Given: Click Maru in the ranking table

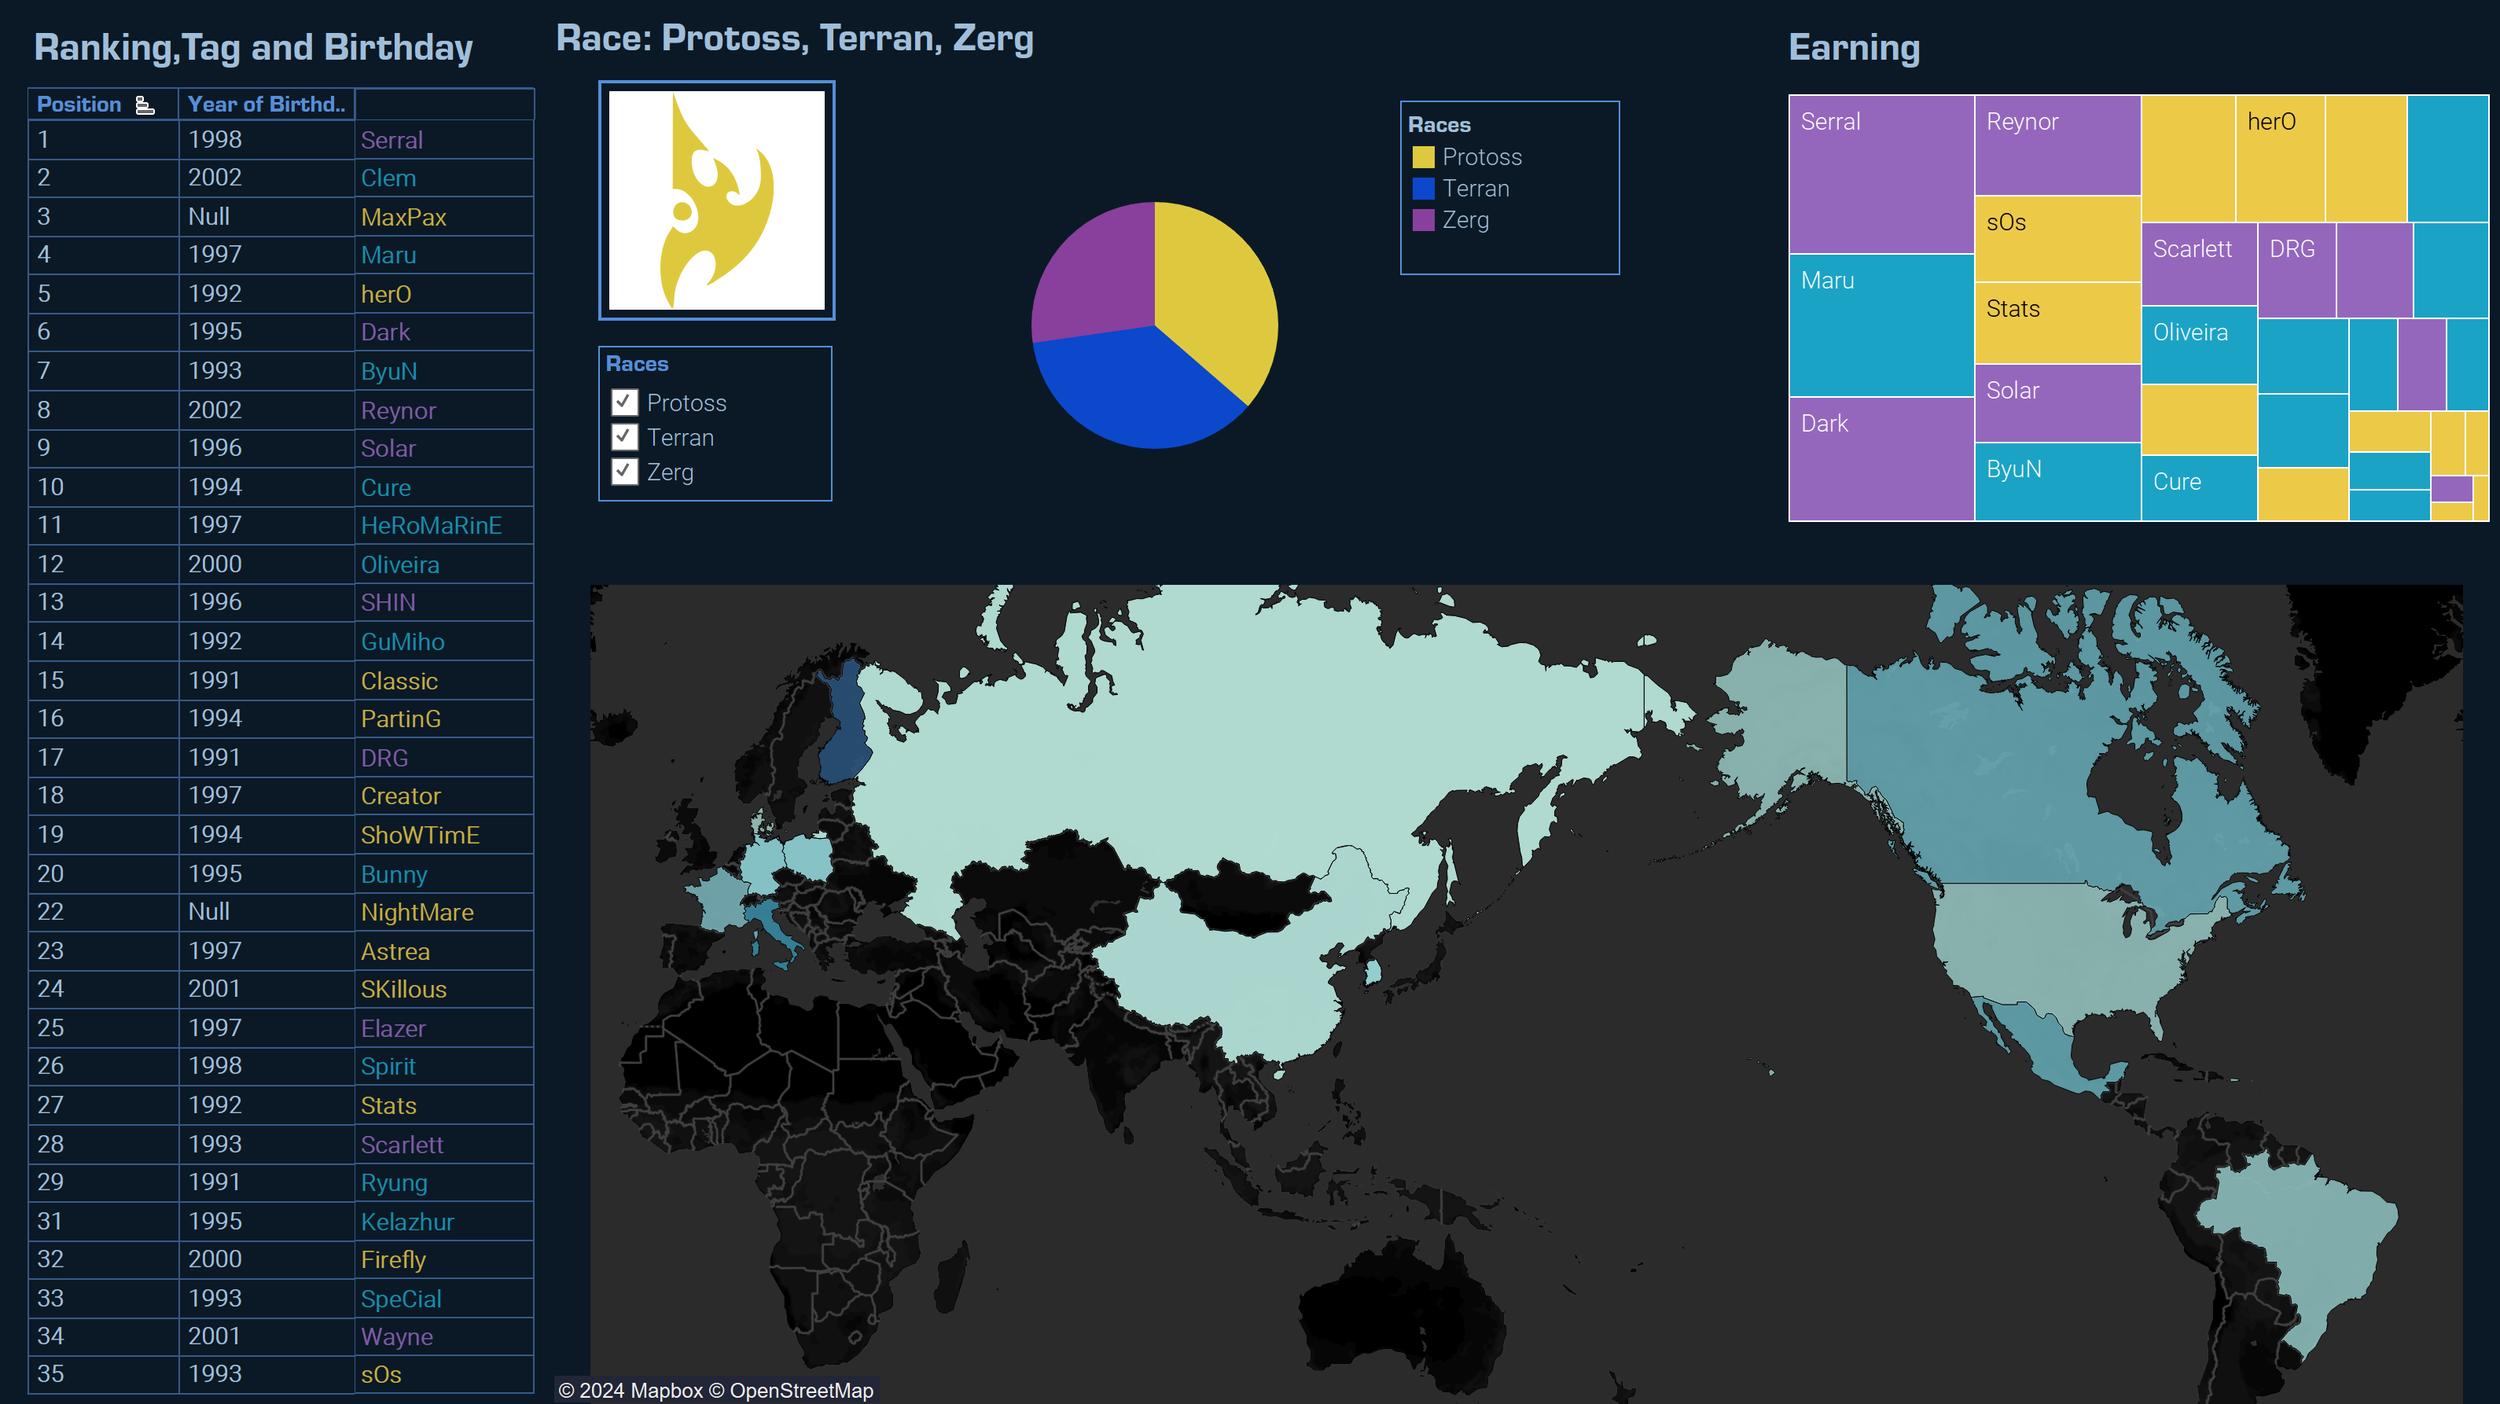Looking at the screenshot, I should tap(388, 255).
